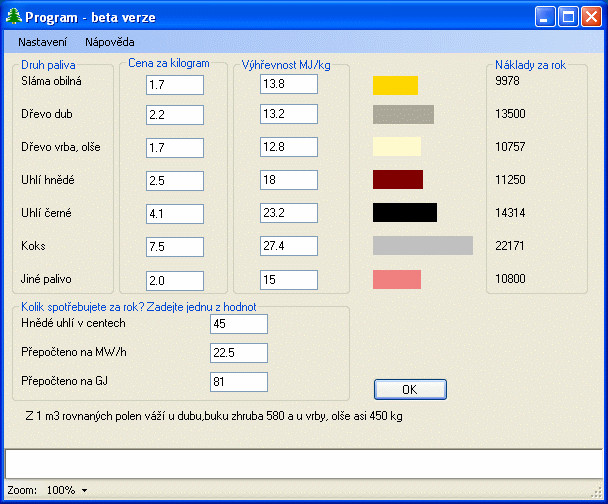Screen dimensions: 608x504
Task: Click the Druh paliva group heading
Action: click(48, 65)
